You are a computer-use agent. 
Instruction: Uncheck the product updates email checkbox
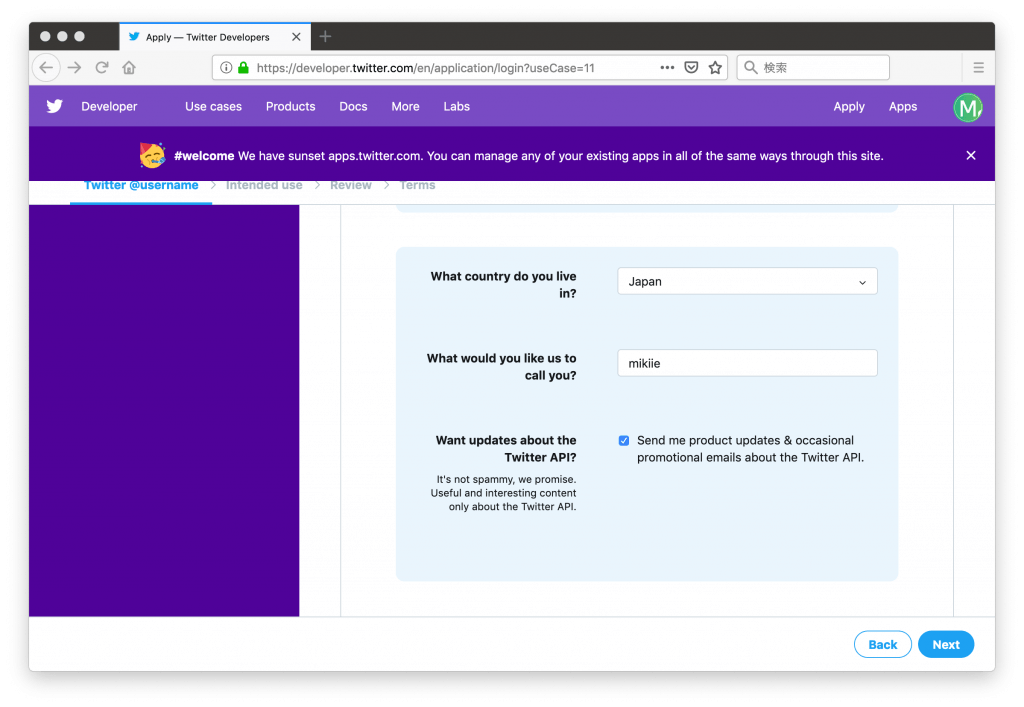coord(624,441)
